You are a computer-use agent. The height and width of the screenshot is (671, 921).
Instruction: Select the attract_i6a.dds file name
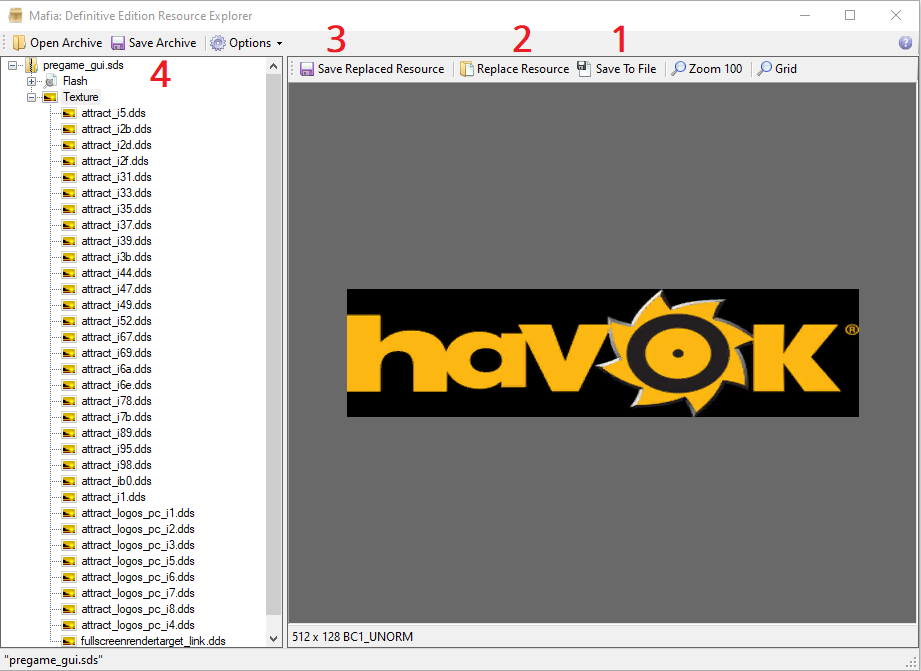point(116,369)
